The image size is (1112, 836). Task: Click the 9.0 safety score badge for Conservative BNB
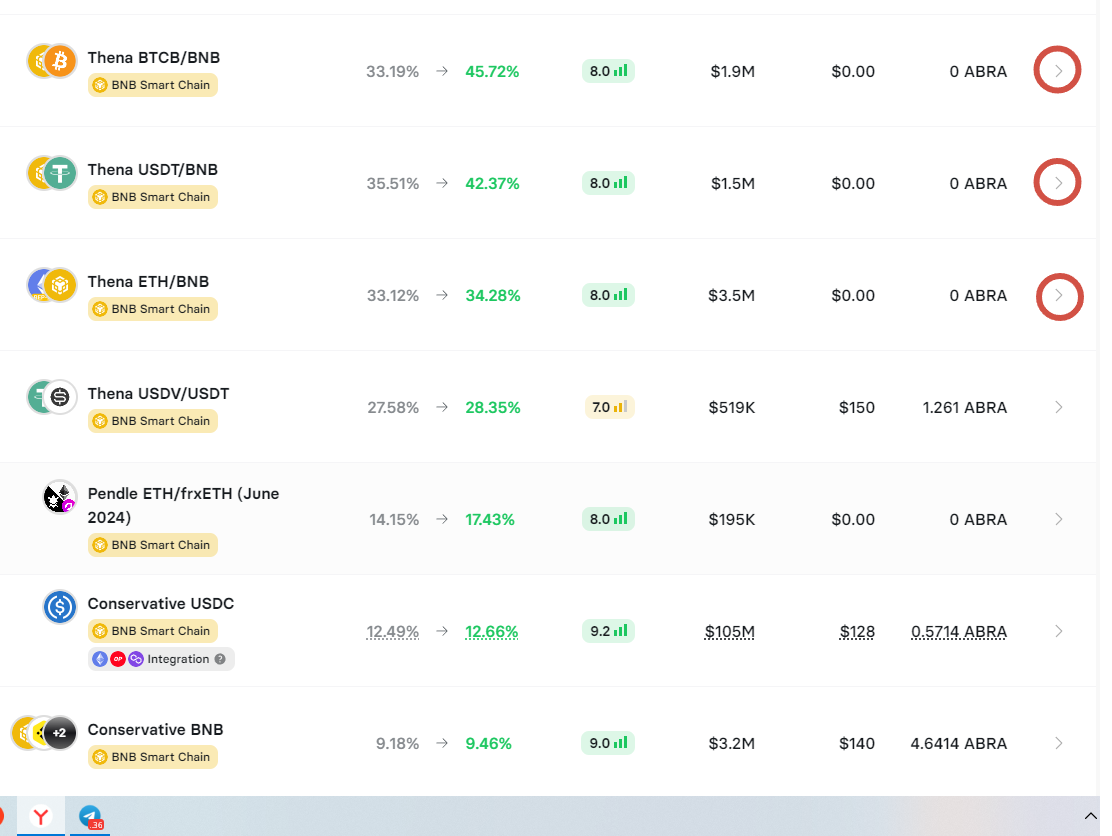tap(608, 743)
